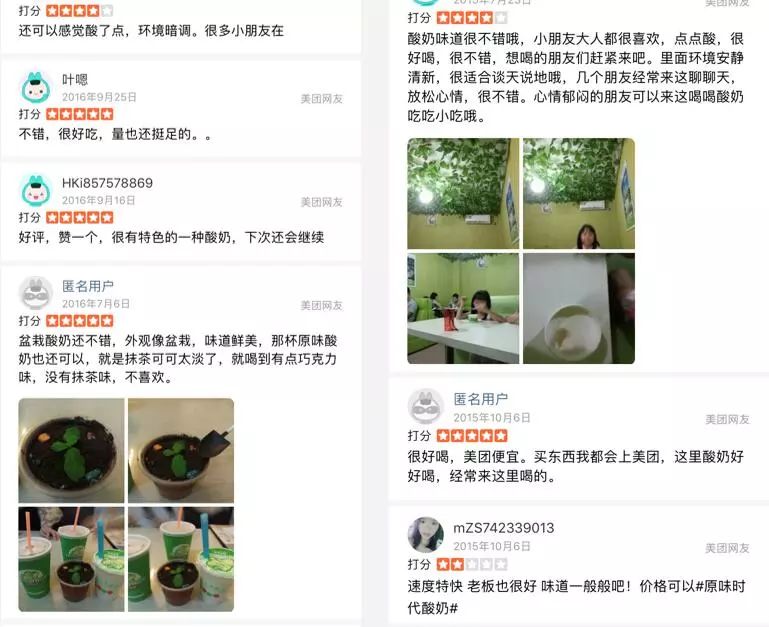Open avatar of user 叶嗯
769x627 pixels.
click(x=36, y=87)
